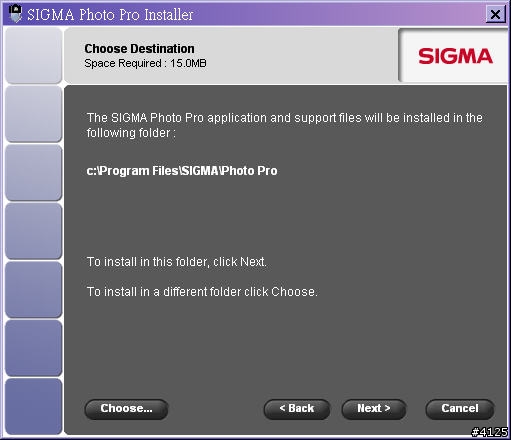This screenshot has height=440, width=511.
Task: Close the SIGMA Photo Pro Installer window
Action: click(495, 14)
